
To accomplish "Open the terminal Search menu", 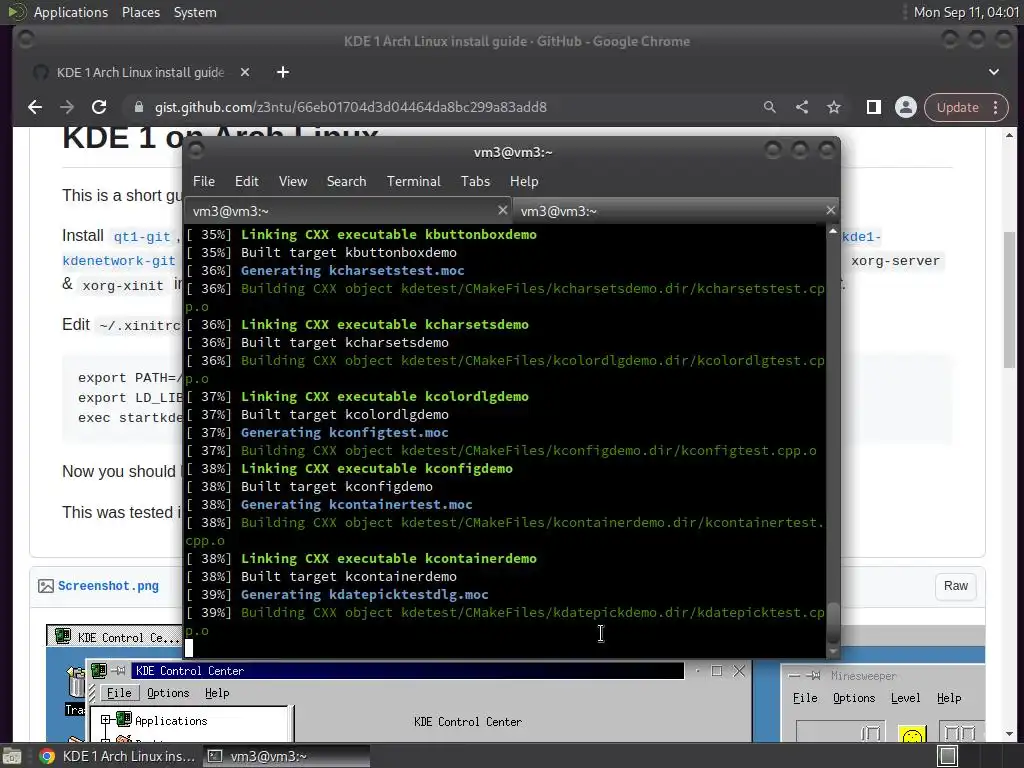I will (x=346, y=182).
